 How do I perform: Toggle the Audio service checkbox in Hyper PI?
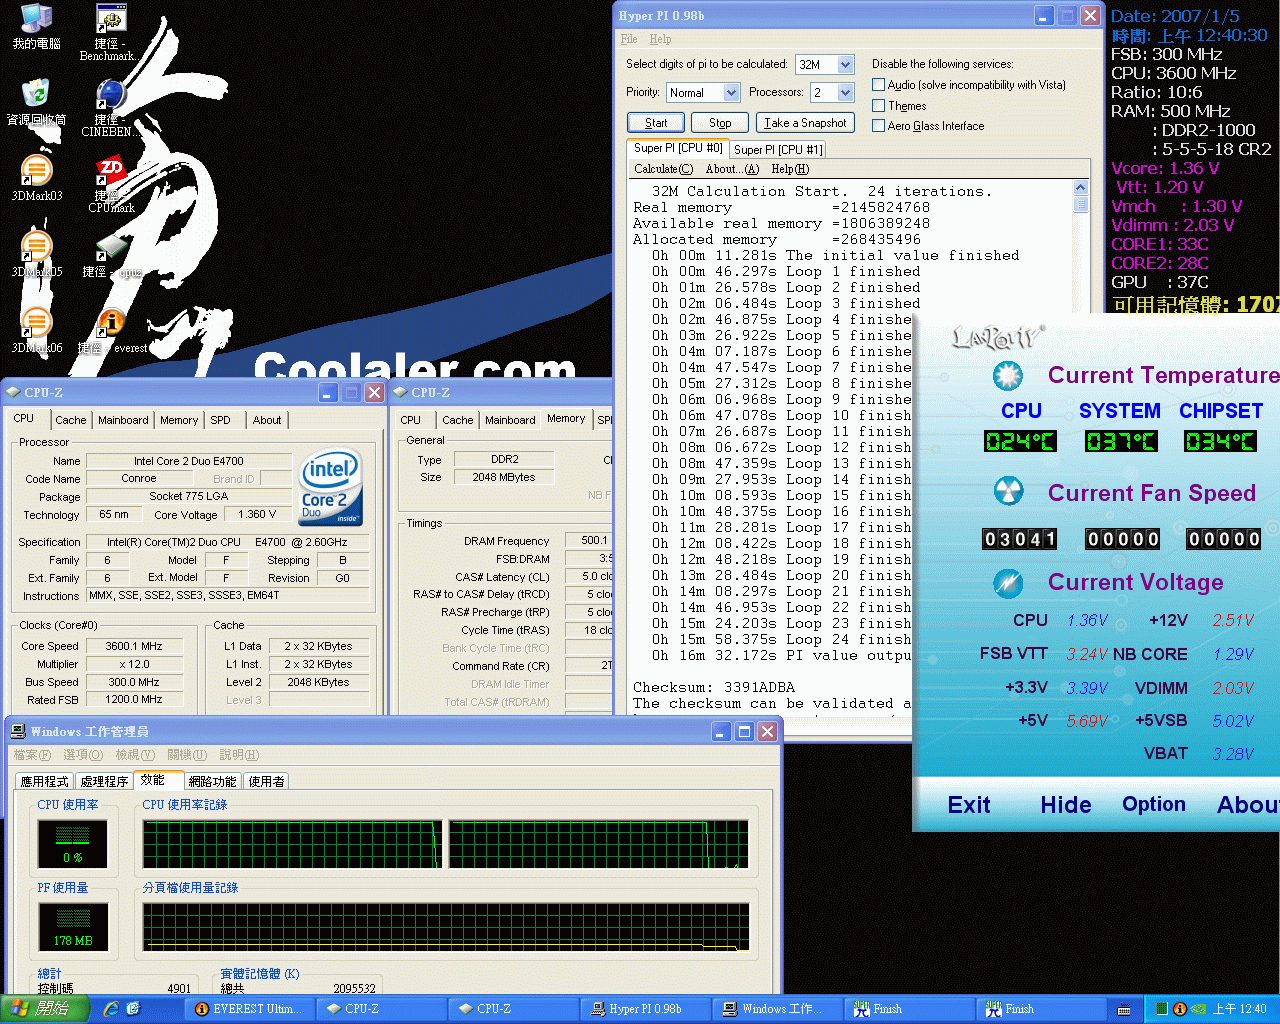[x=878, y=85]
